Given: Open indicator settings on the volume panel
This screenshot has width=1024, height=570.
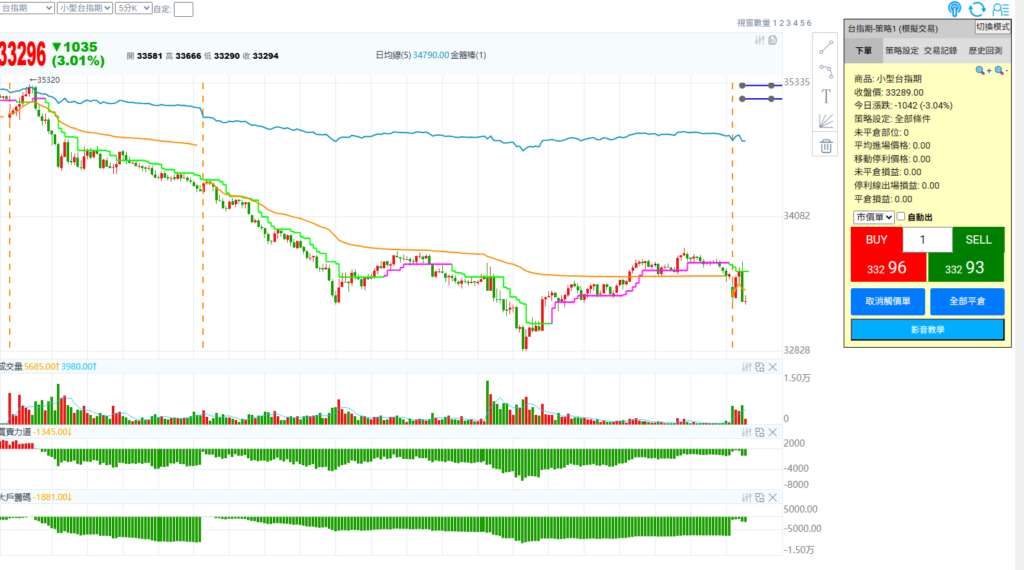Looking at the screenshot, I should click(x=745, y=367).
